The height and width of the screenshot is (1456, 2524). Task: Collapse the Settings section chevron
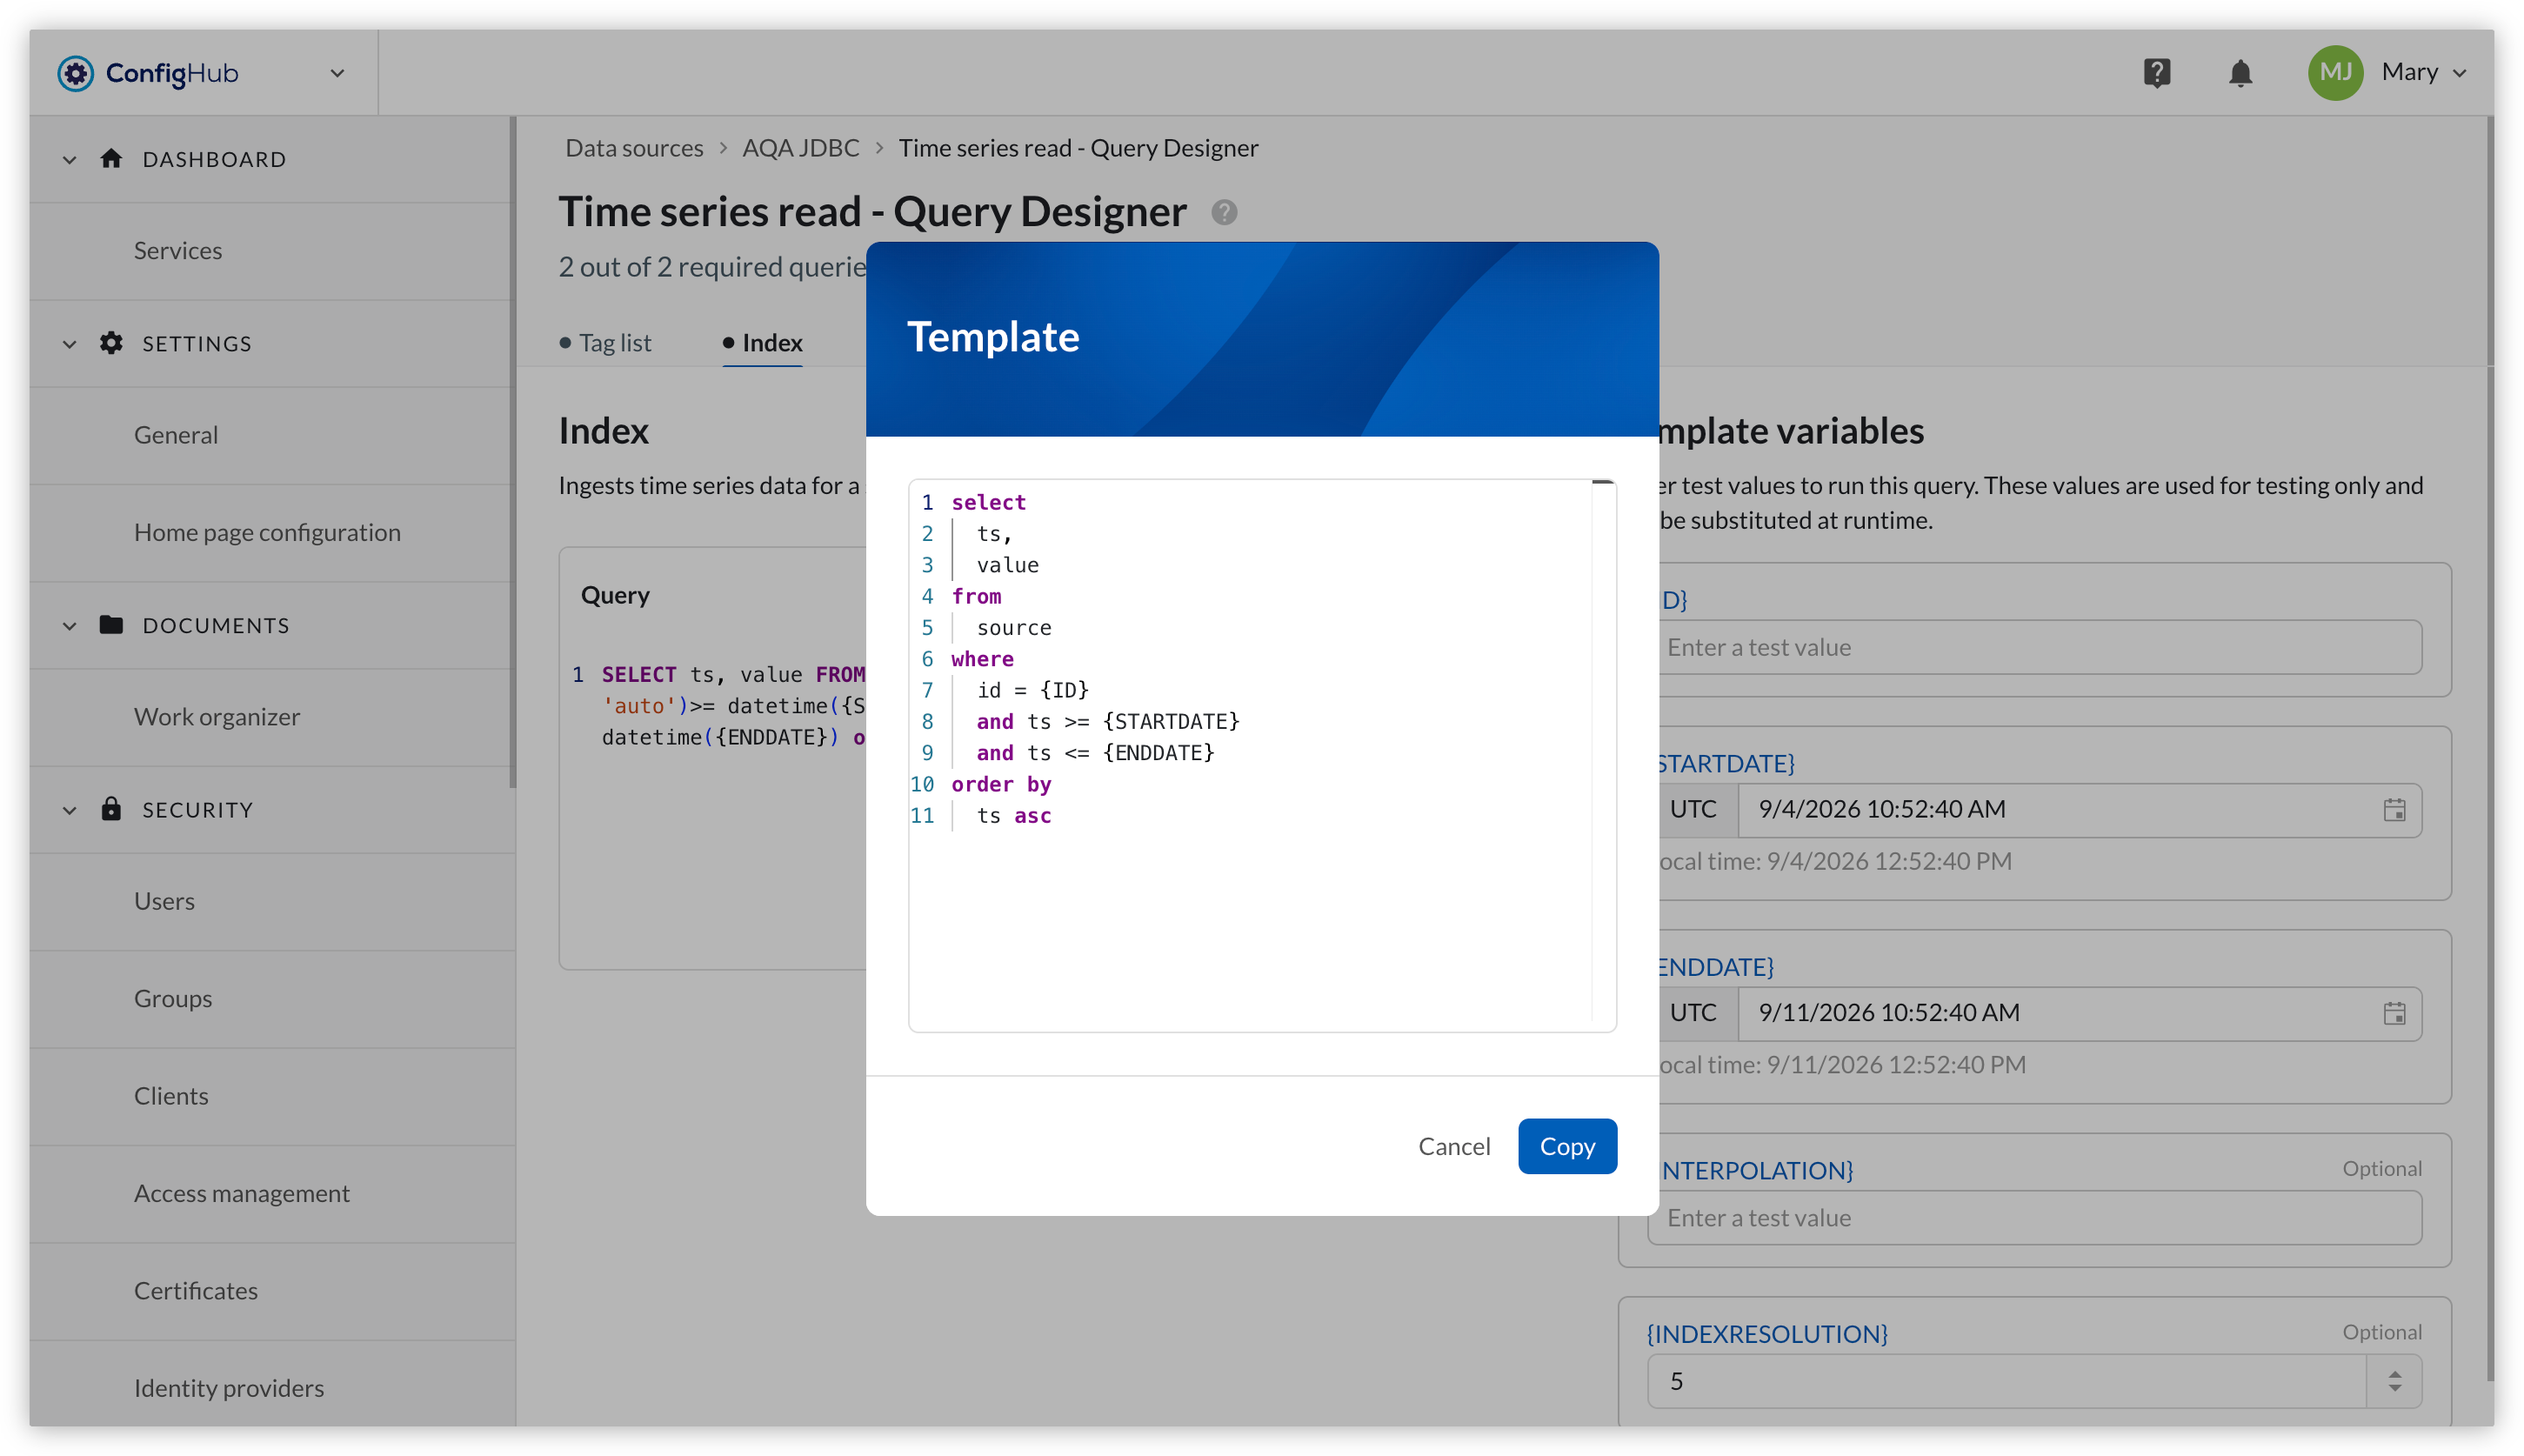point(69,344)
